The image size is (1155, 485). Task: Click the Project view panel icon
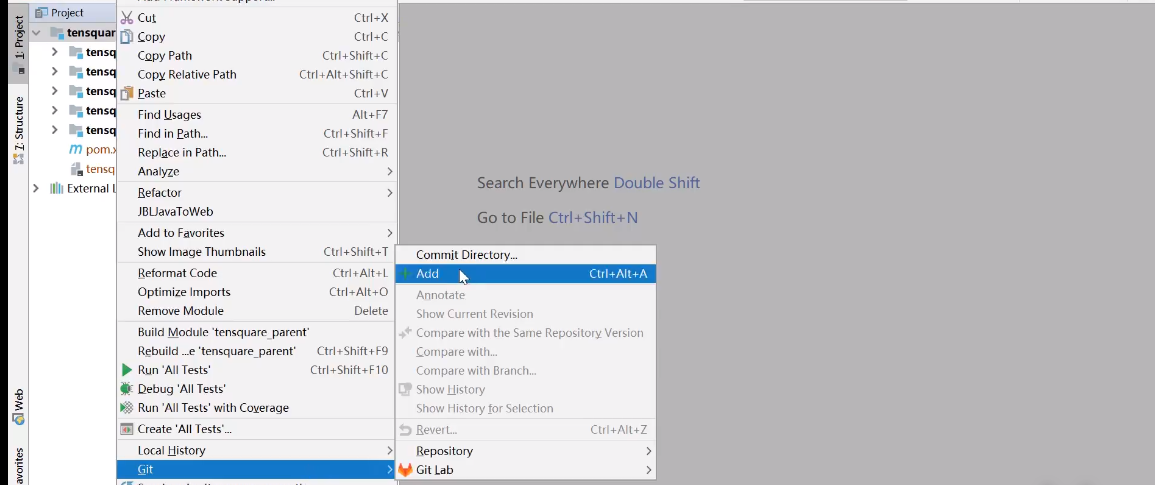[x=41, y=13]
